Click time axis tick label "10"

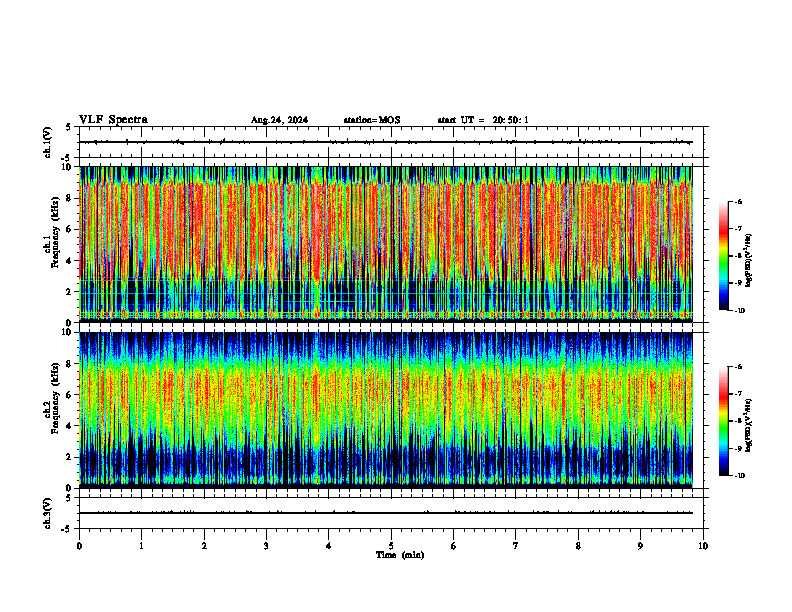(703, 546)
